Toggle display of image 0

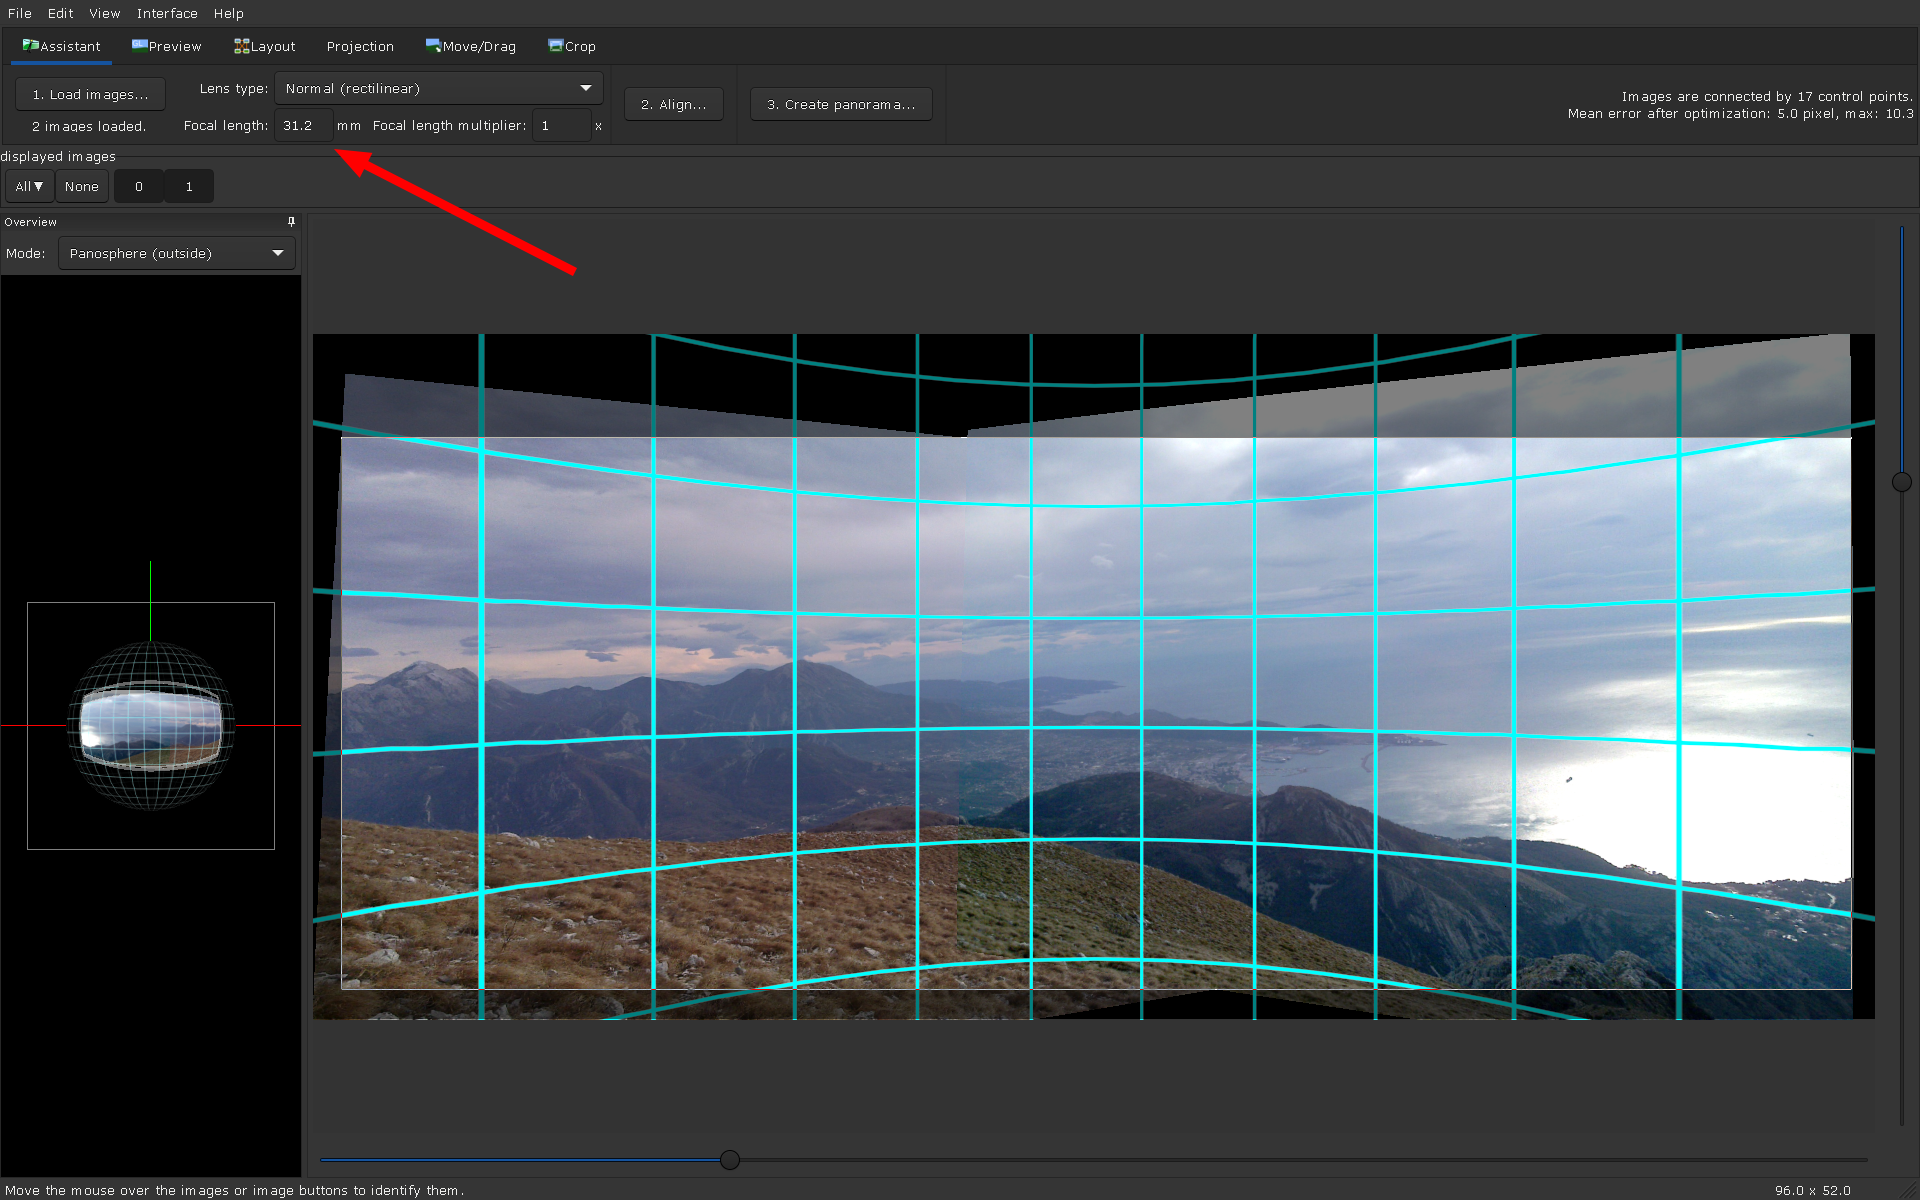[x=139, y=187]
